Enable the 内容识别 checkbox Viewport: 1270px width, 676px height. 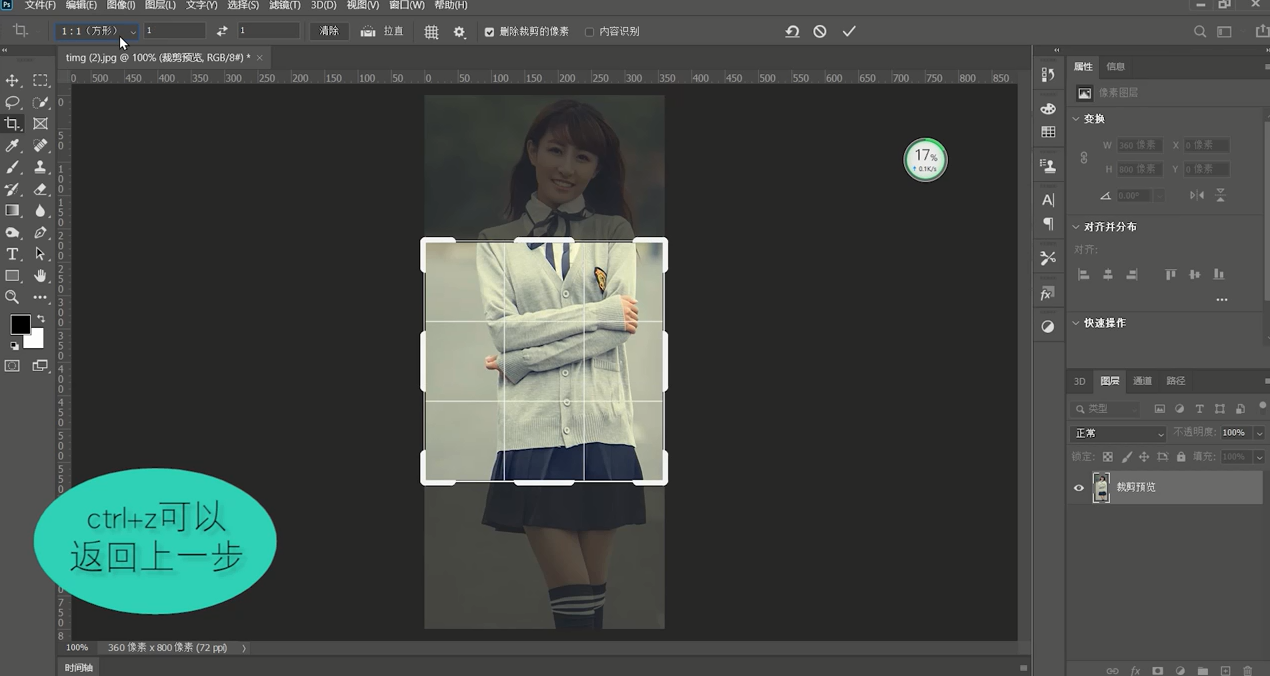point(589,32)
